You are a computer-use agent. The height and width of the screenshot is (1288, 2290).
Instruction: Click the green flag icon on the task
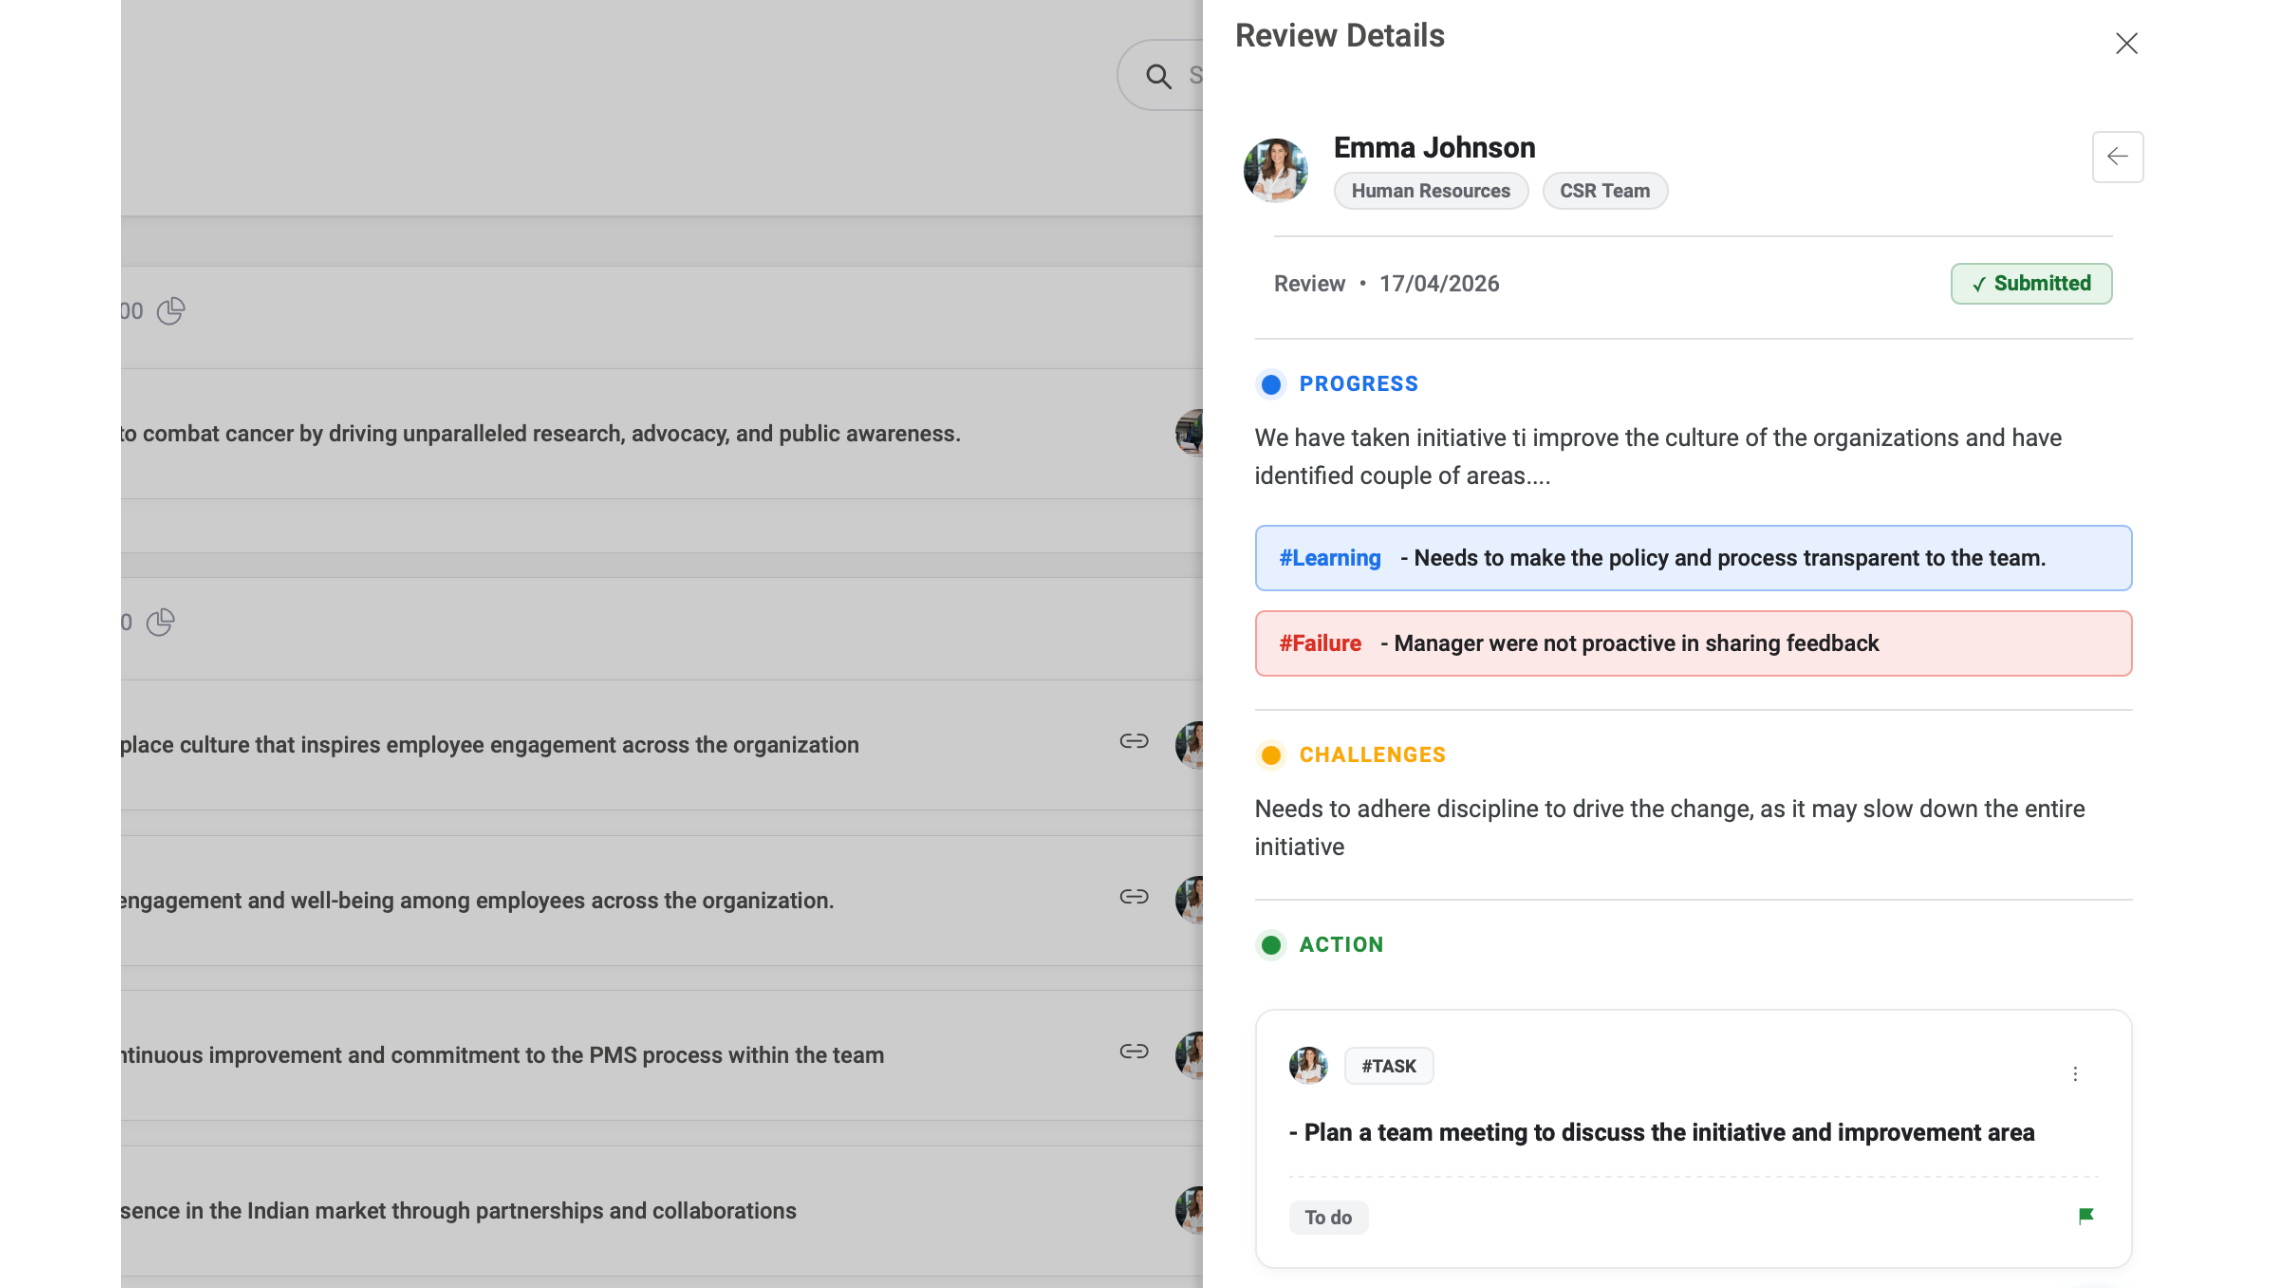click(x=2085, y=1216)
